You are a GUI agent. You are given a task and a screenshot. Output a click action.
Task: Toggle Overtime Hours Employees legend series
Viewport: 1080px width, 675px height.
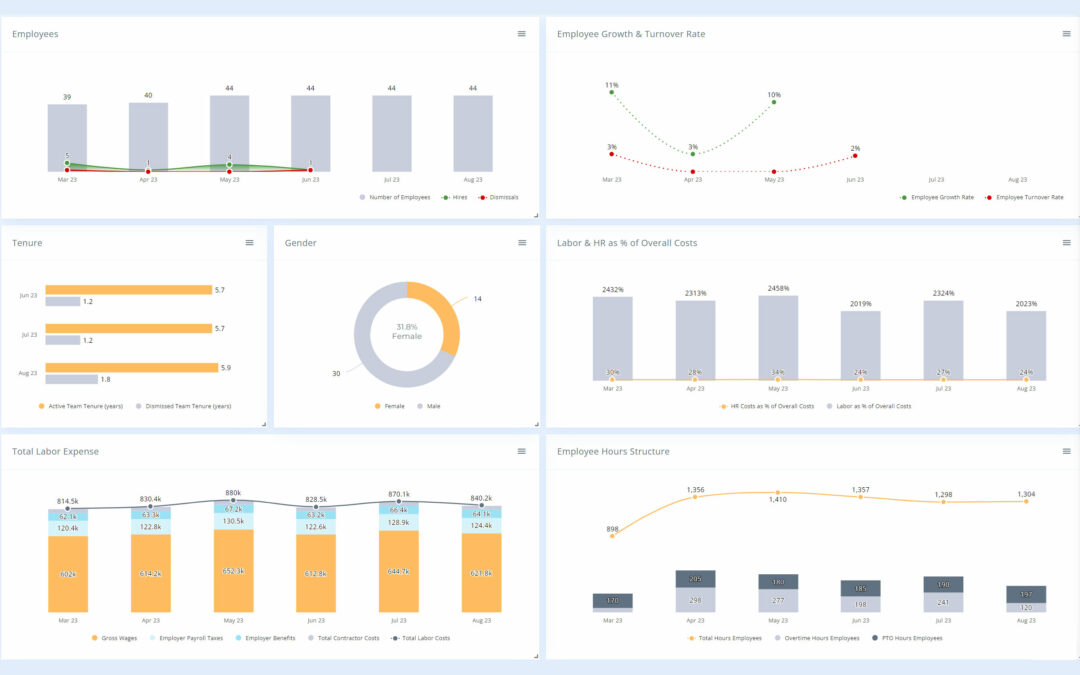(817, 638)
